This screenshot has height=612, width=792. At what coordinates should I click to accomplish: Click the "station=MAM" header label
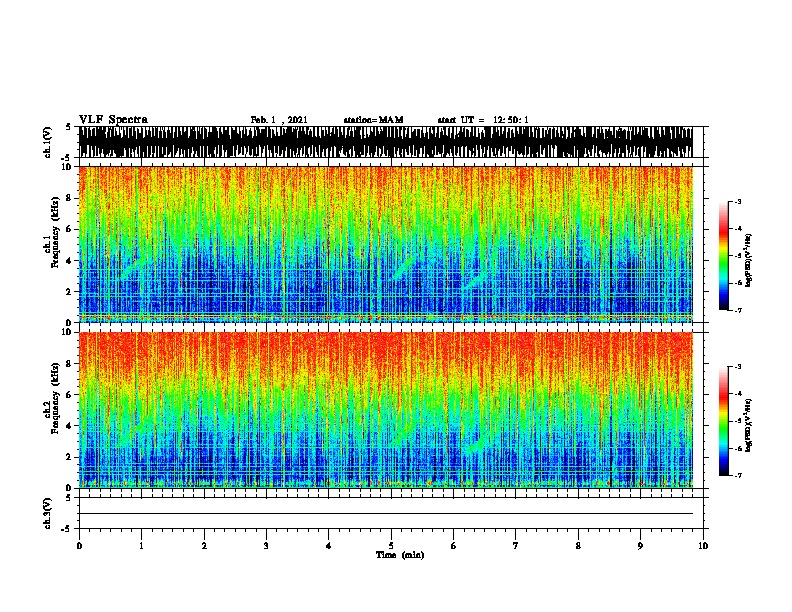click(373, 120)
